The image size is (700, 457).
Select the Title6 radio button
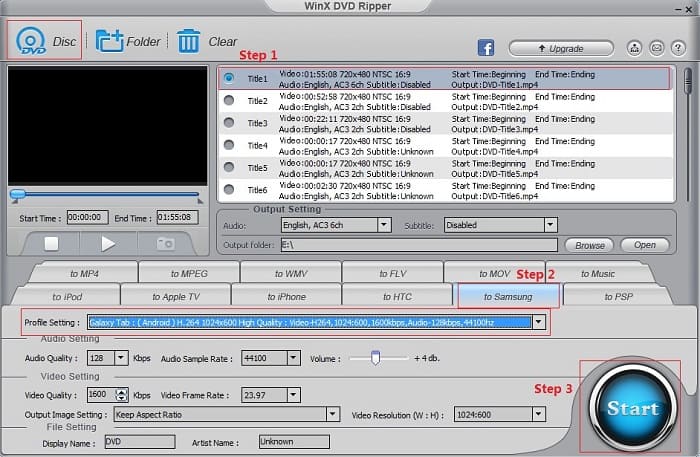[x=229, y=189]
